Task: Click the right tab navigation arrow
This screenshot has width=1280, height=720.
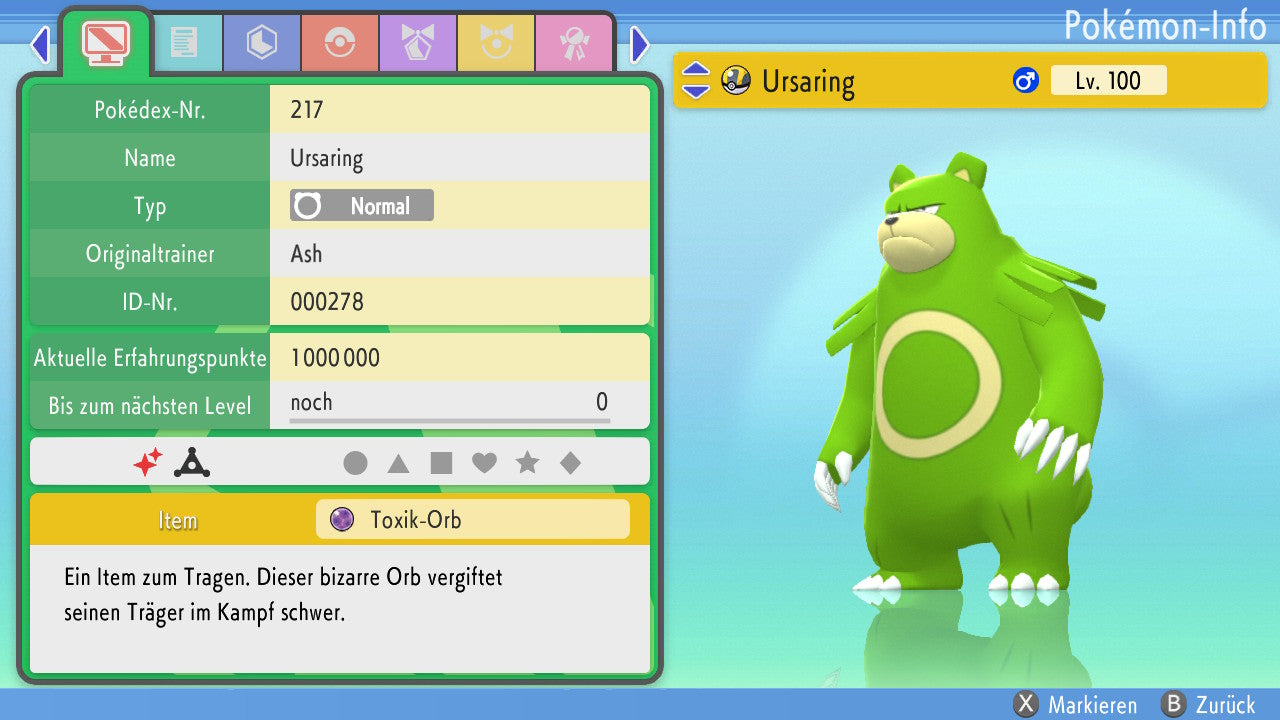Action: coord(640,45)
